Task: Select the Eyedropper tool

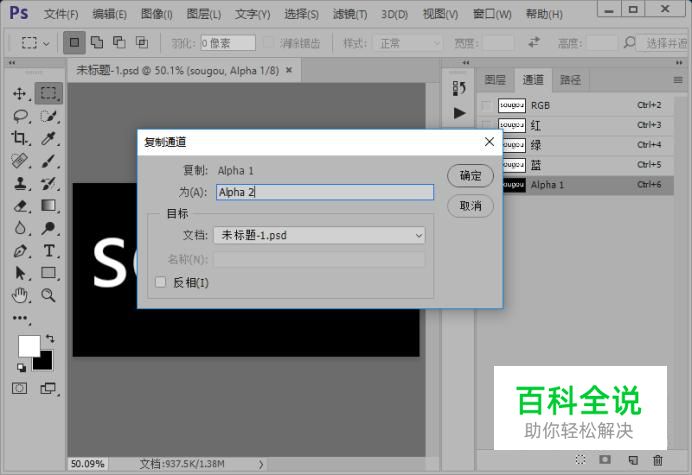Action: (48, 138)
